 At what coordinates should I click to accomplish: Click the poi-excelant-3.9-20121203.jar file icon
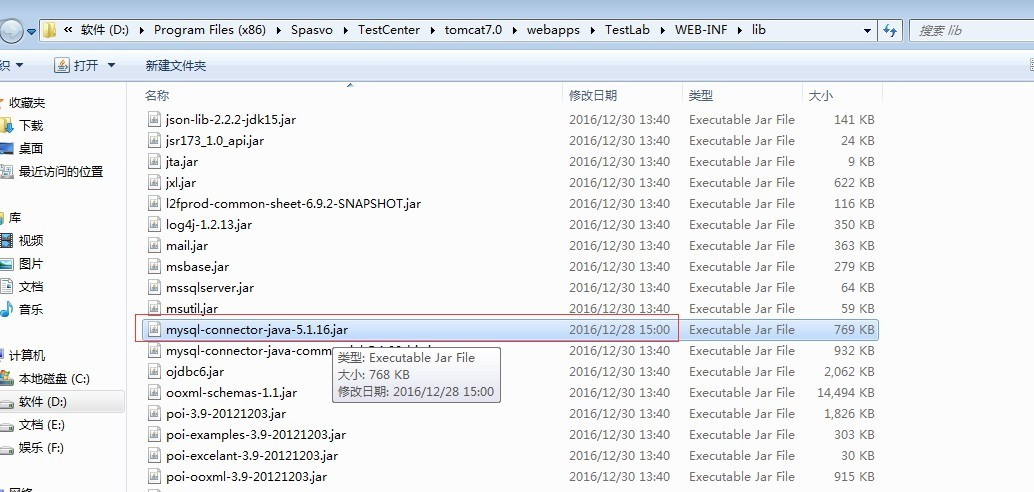coord(154,456)
